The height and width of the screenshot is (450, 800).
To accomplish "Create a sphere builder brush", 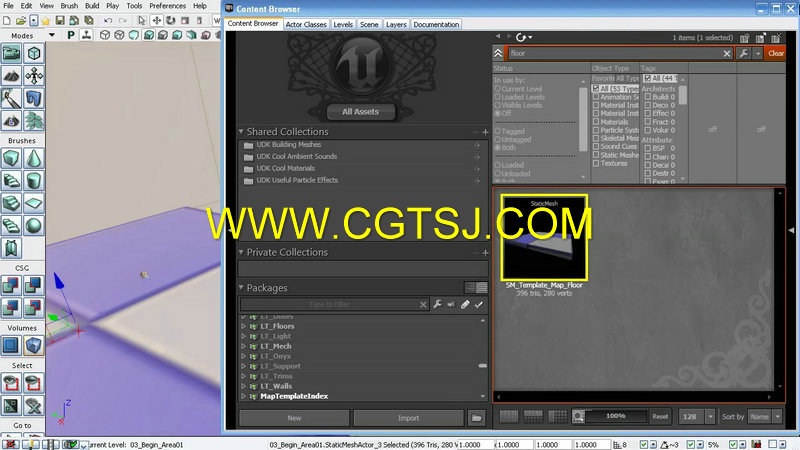I will point(34,226).
